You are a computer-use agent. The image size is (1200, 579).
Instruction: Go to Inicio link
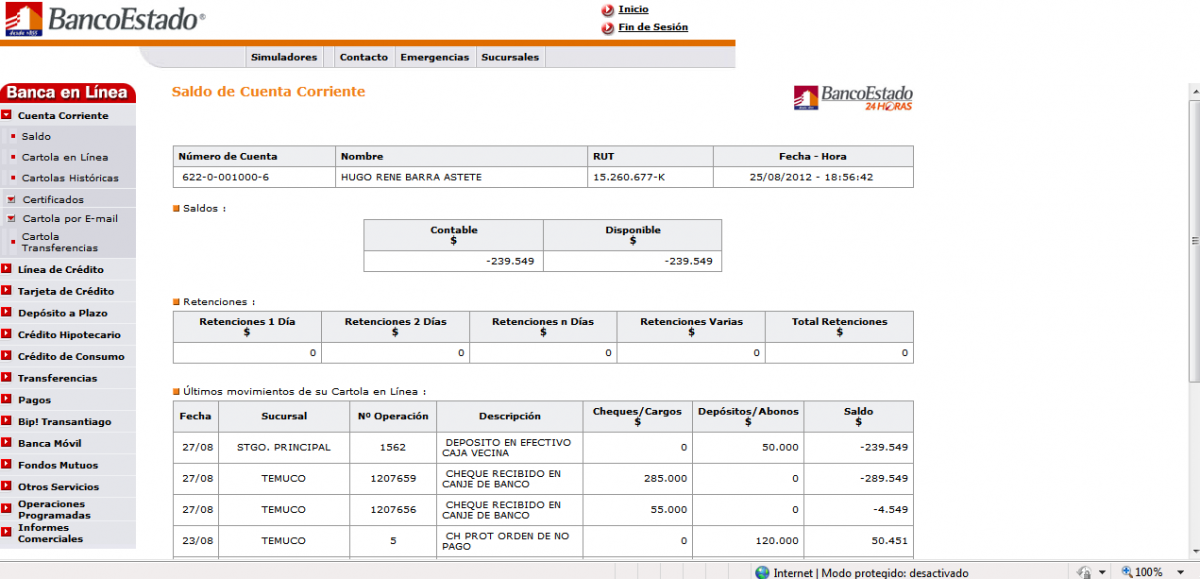point(633,9)
